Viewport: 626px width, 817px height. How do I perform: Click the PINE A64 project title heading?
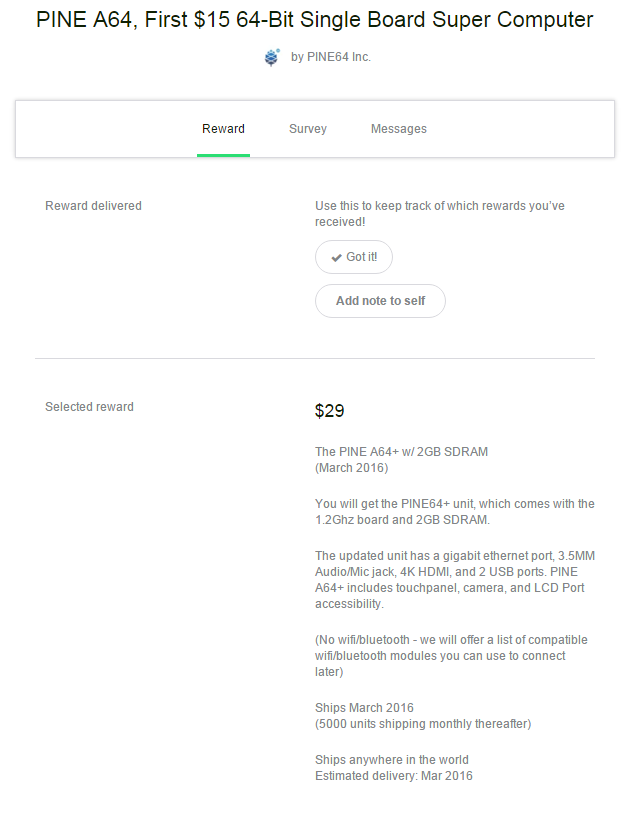click(x=314, y=20)
